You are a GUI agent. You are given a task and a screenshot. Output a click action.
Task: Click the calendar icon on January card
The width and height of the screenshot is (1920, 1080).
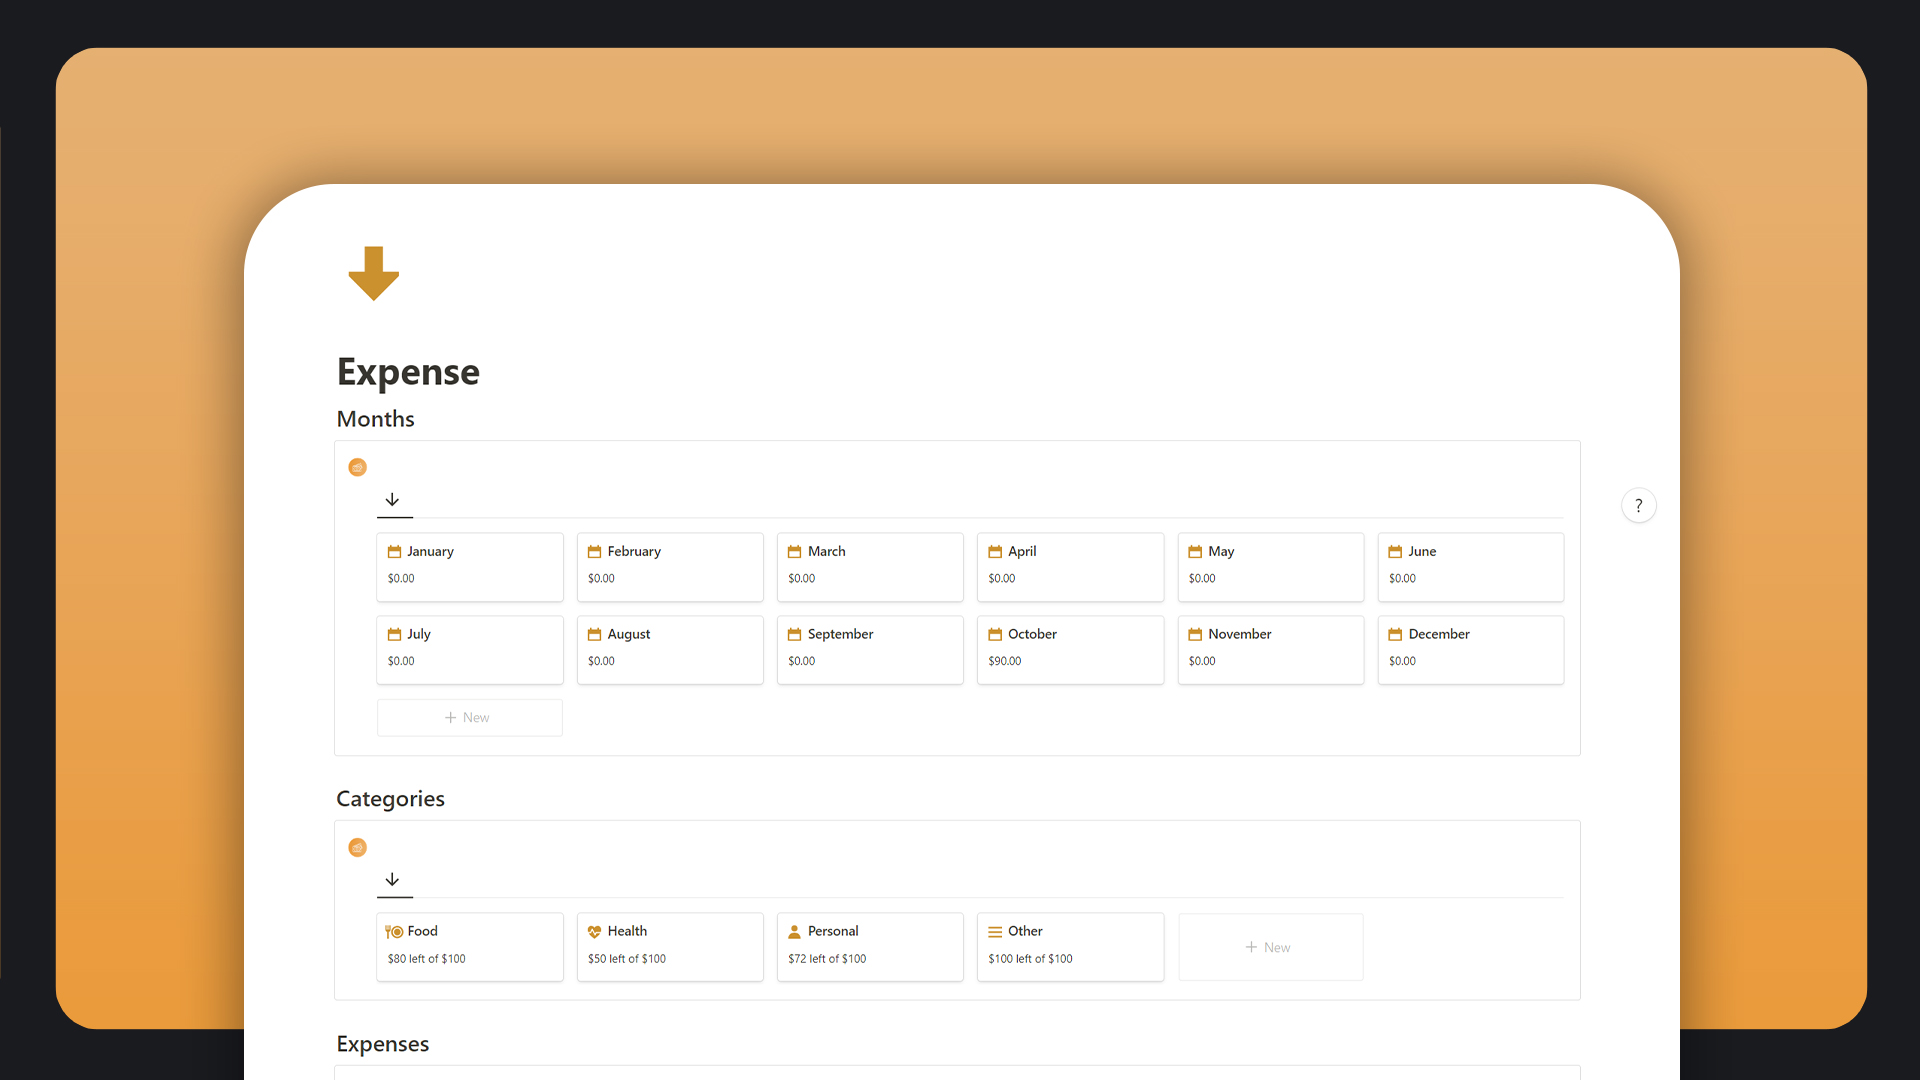394,551
